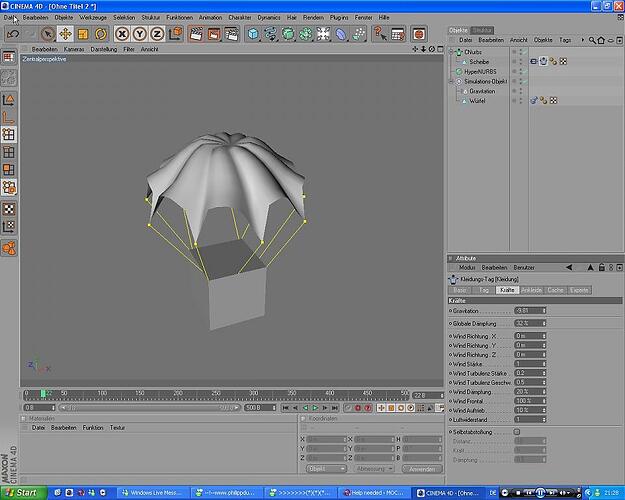Open particle objects icon
This screenshot has height=500, width=625.
coord(358,34)
